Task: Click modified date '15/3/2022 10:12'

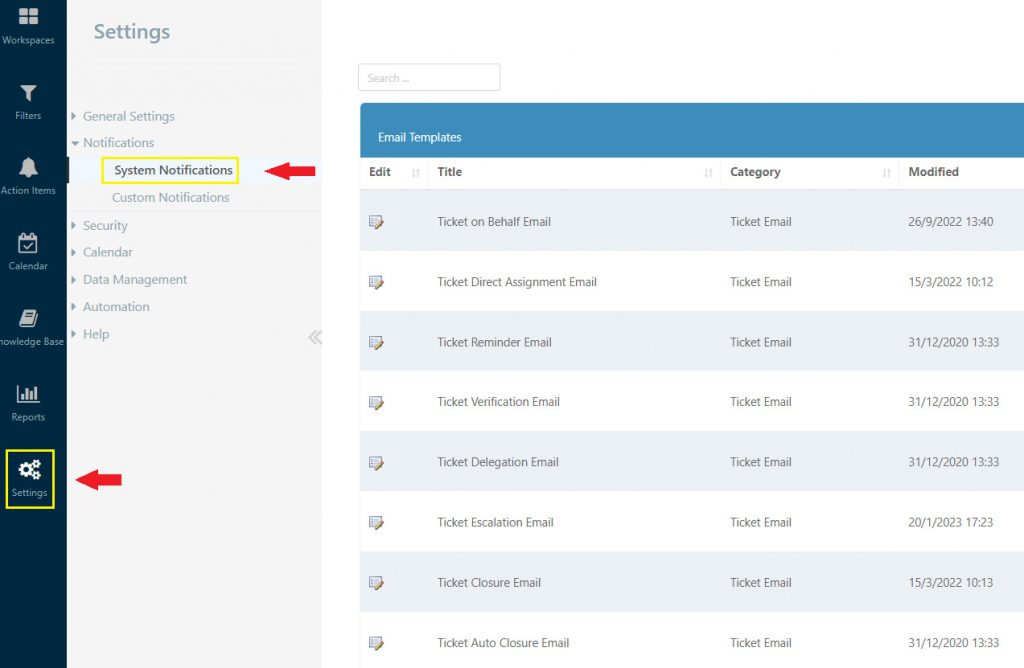Action: [x=950, y=282]
